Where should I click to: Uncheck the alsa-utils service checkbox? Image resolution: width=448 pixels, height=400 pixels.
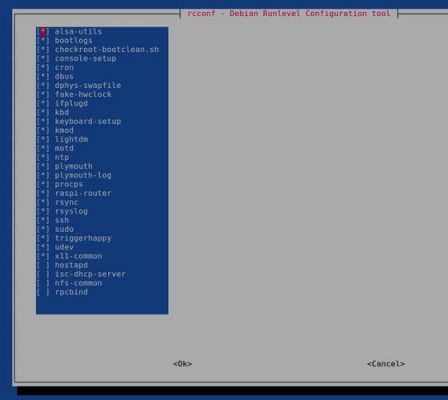coord(43,32)
